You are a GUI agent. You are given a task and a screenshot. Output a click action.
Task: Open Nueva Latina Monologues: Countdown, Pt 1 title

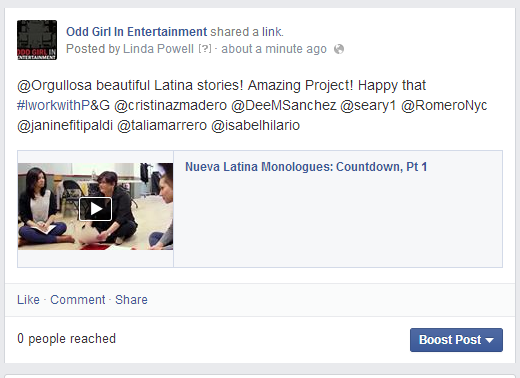[x=306, y=167]
